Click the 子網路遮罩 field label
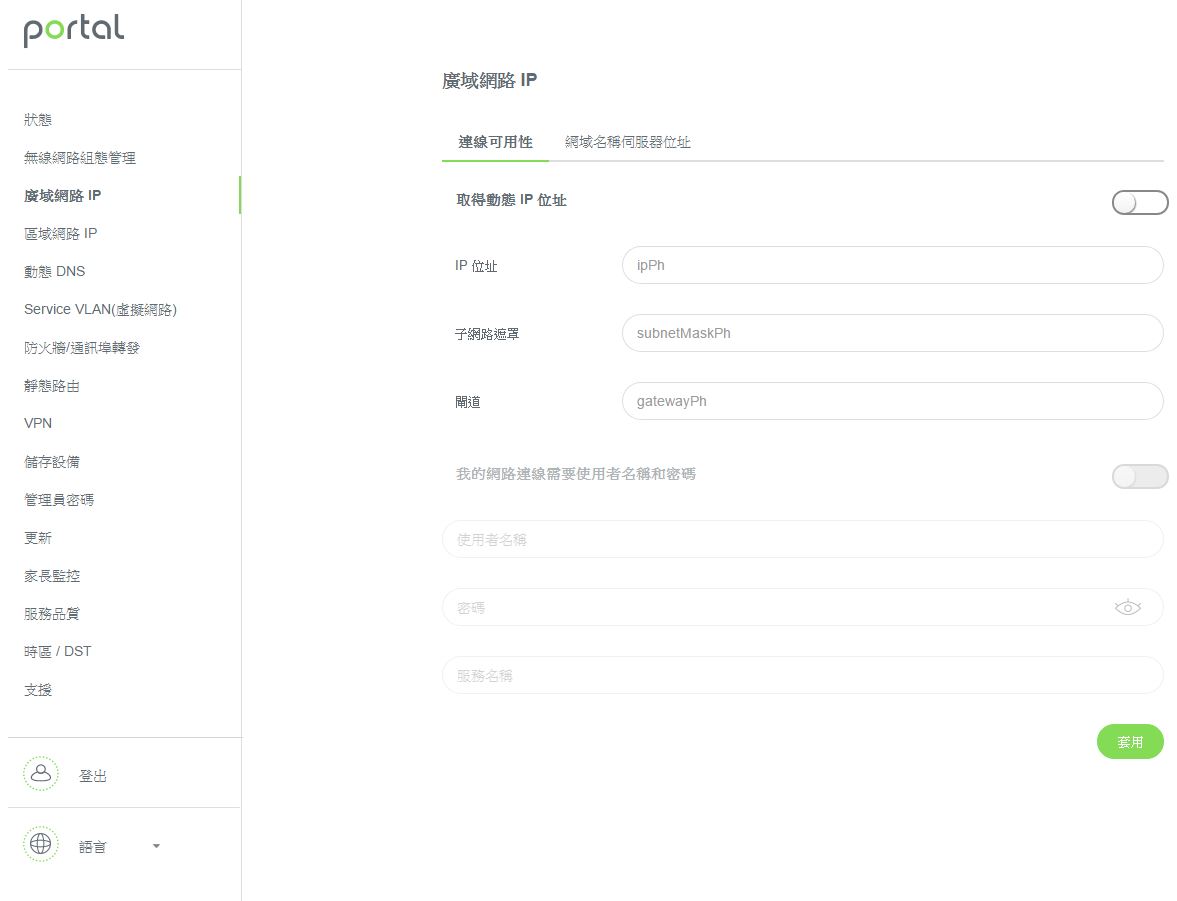Image resolution: width=1177 pixels, height=901 pixels. tap(487, 333)
